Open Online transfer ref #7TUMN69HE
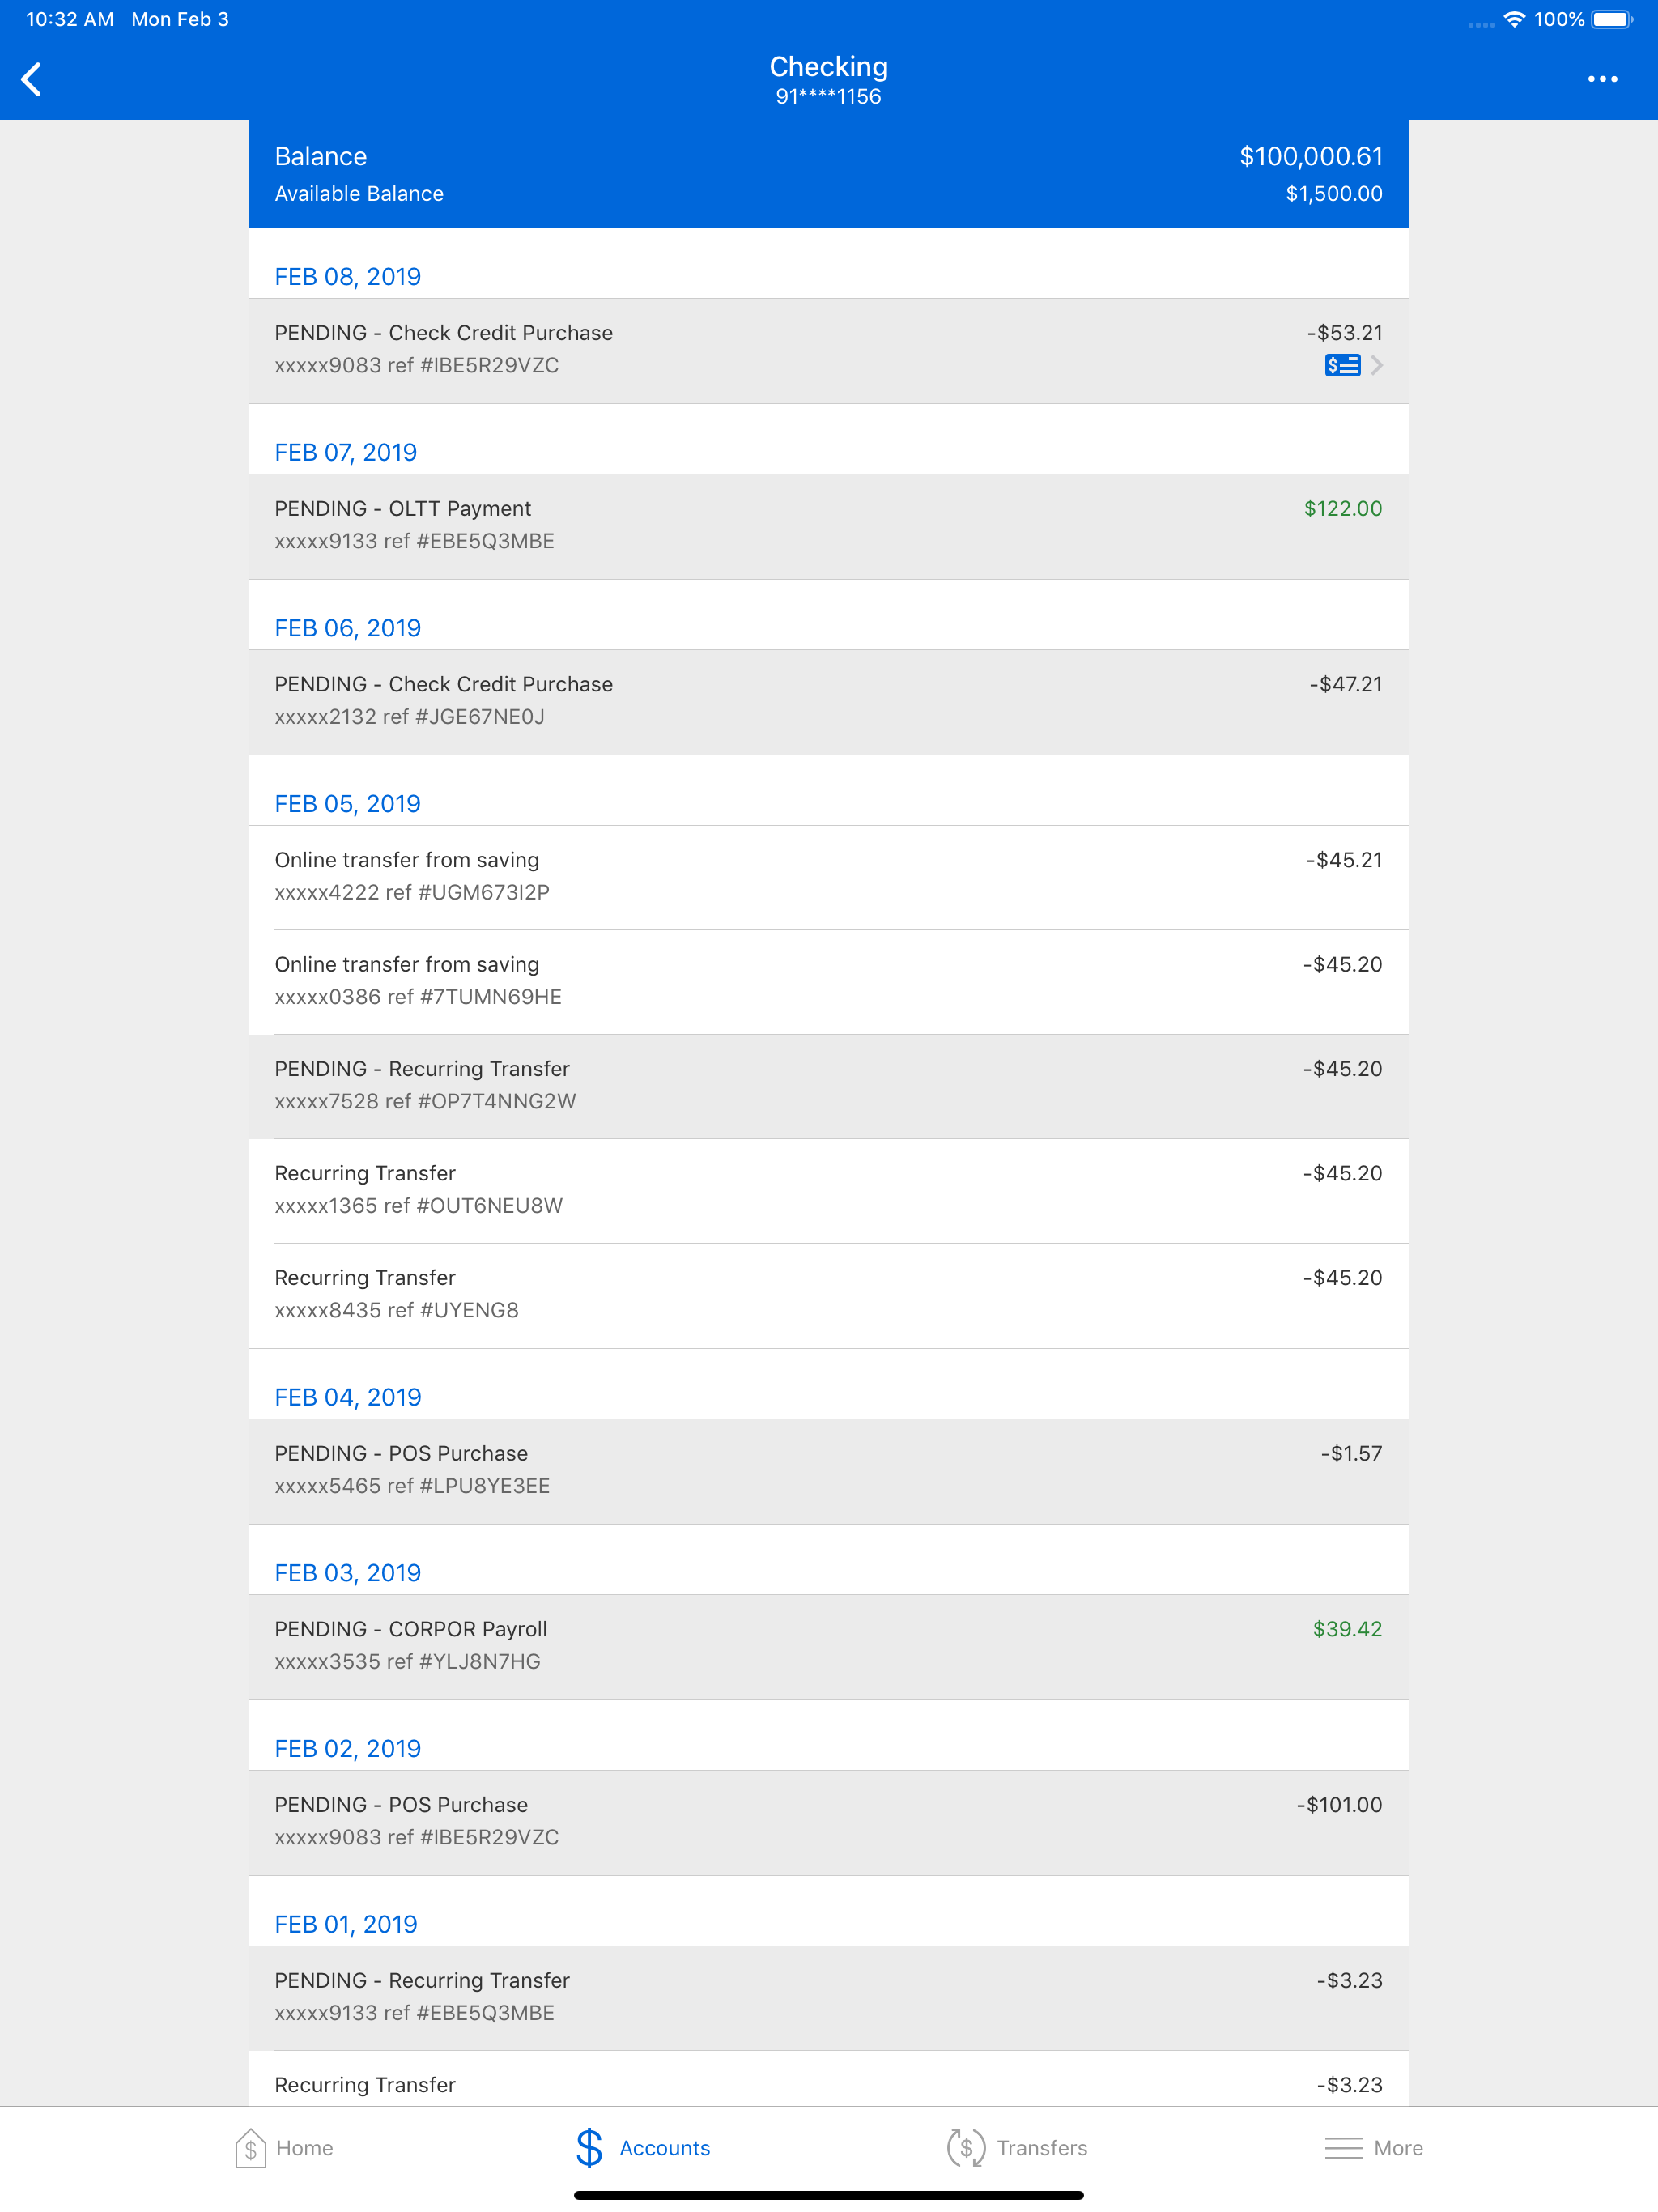This screenshot has width=1658, height=2212. [x=828, y=982]
